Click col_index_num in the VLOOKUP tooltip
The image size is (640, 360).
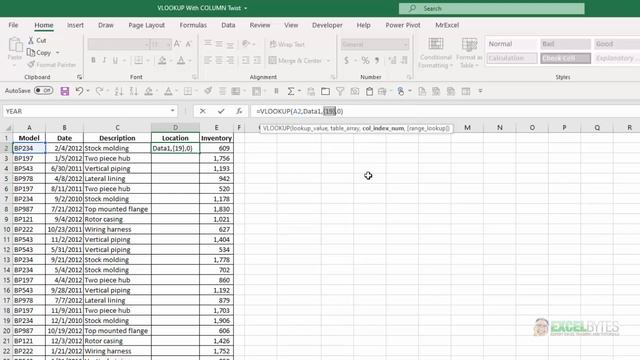click(383, 128)
